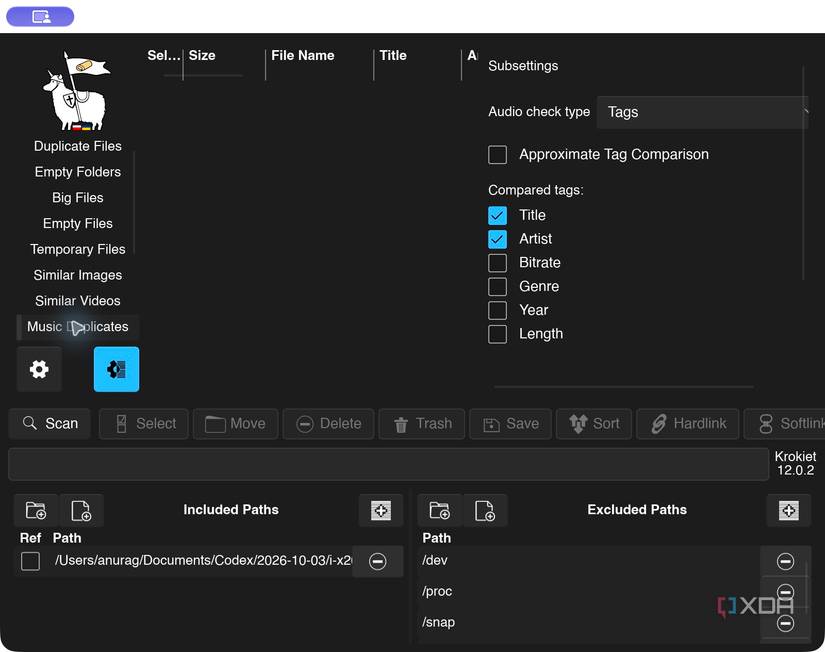Screen dimensions: 825x652
Task: Click the purple screen-share pill icon
Action: pos(40,16)
